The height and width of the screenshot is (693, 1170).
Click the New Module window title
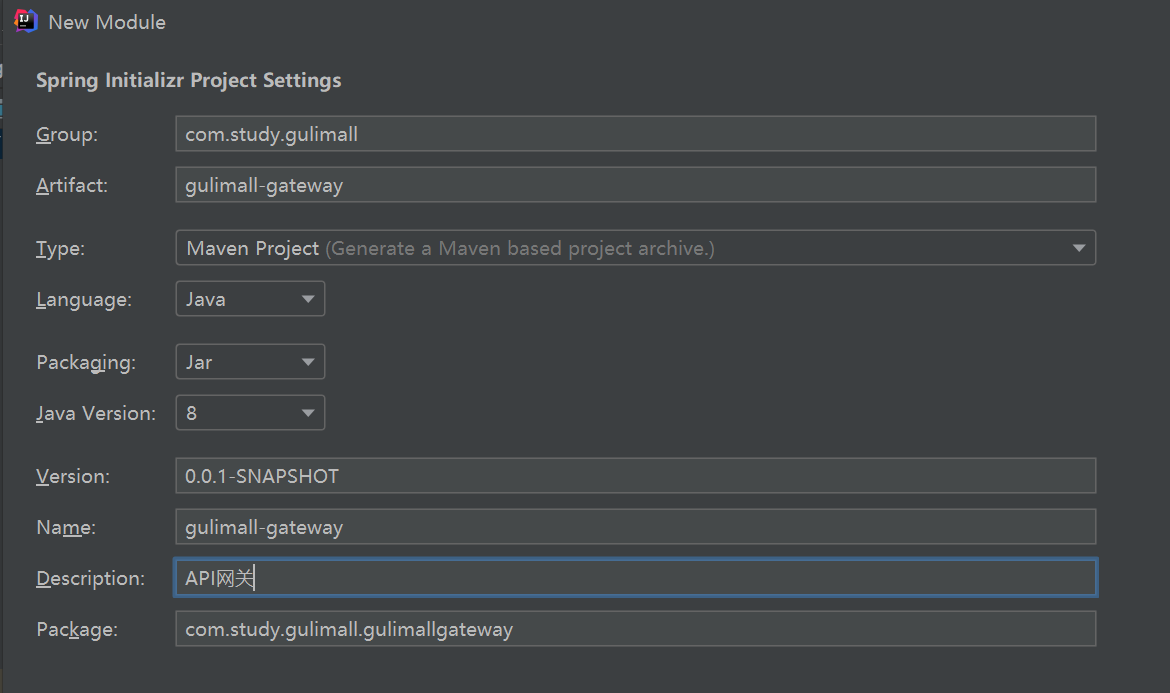(107, 22)
